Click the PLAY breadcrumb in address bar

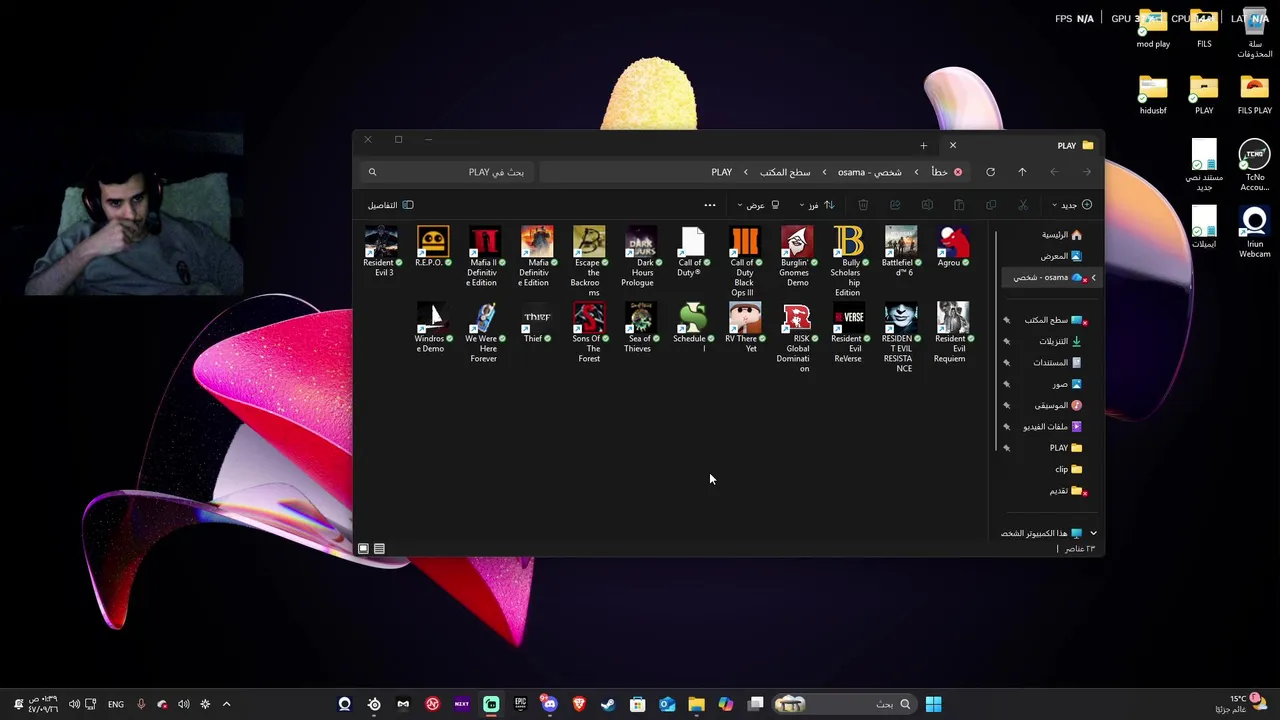pyautogui.click(x=721, y=172)
